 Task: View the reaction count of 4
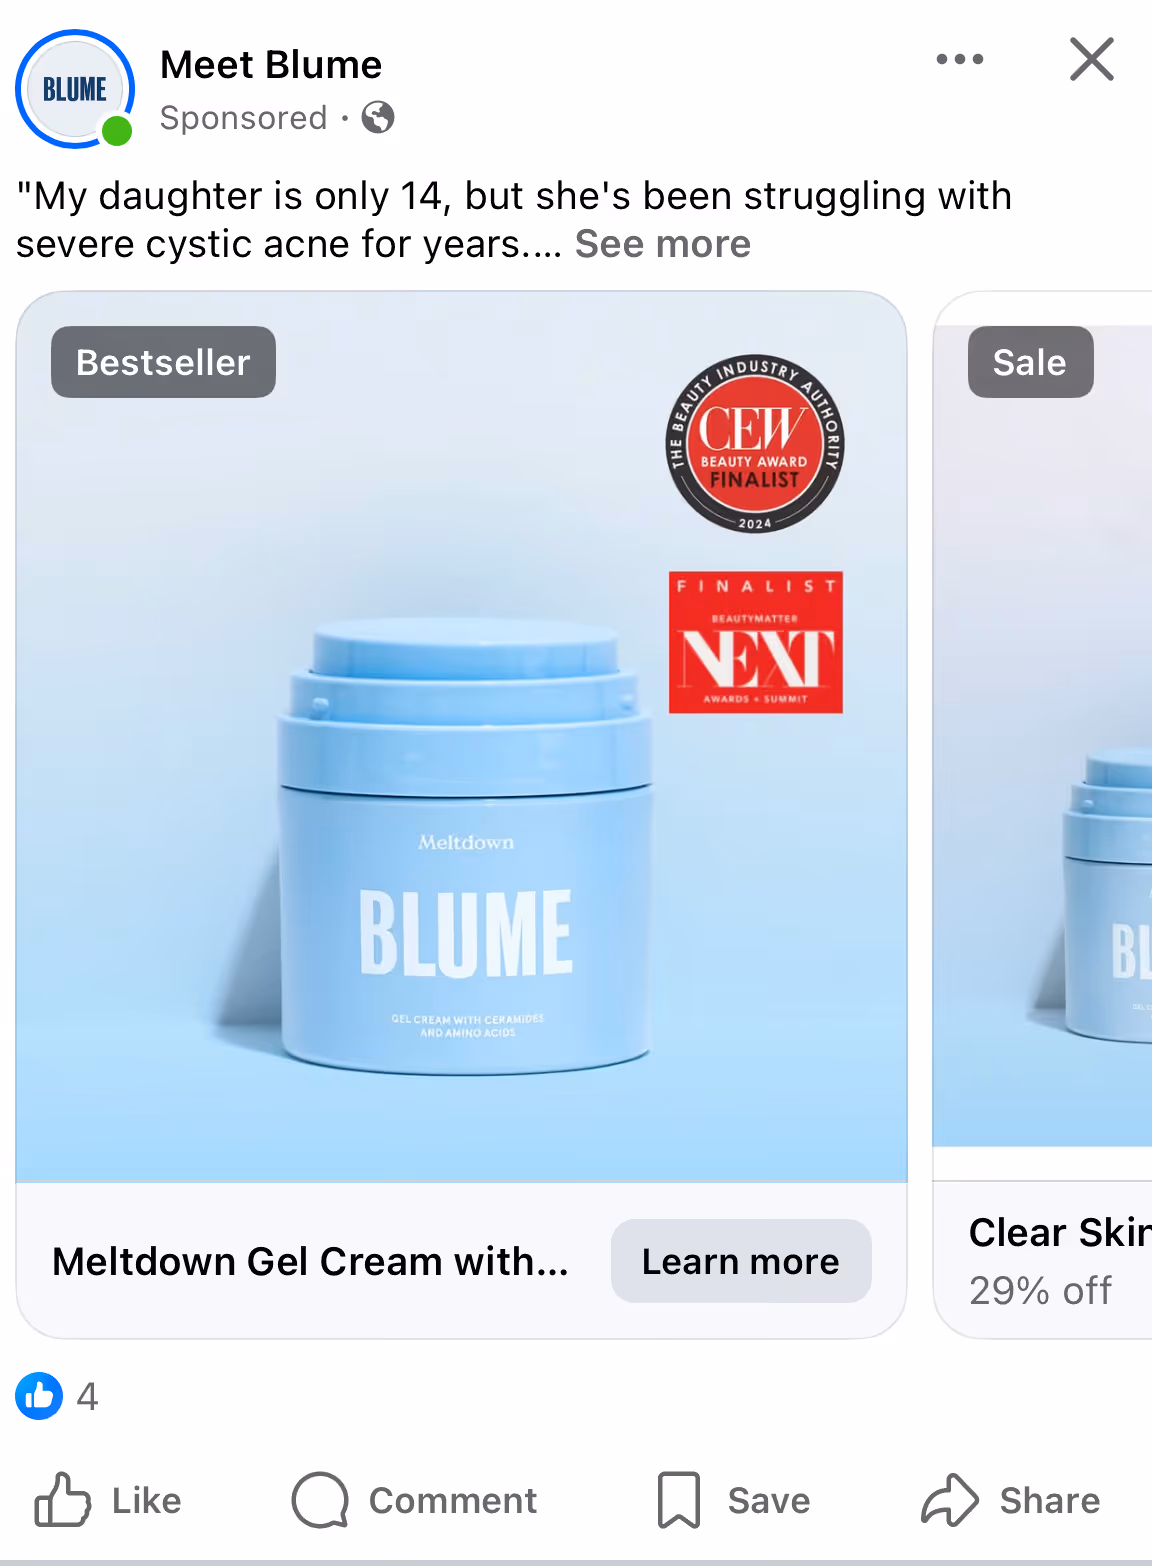(x=88, y=1396)
